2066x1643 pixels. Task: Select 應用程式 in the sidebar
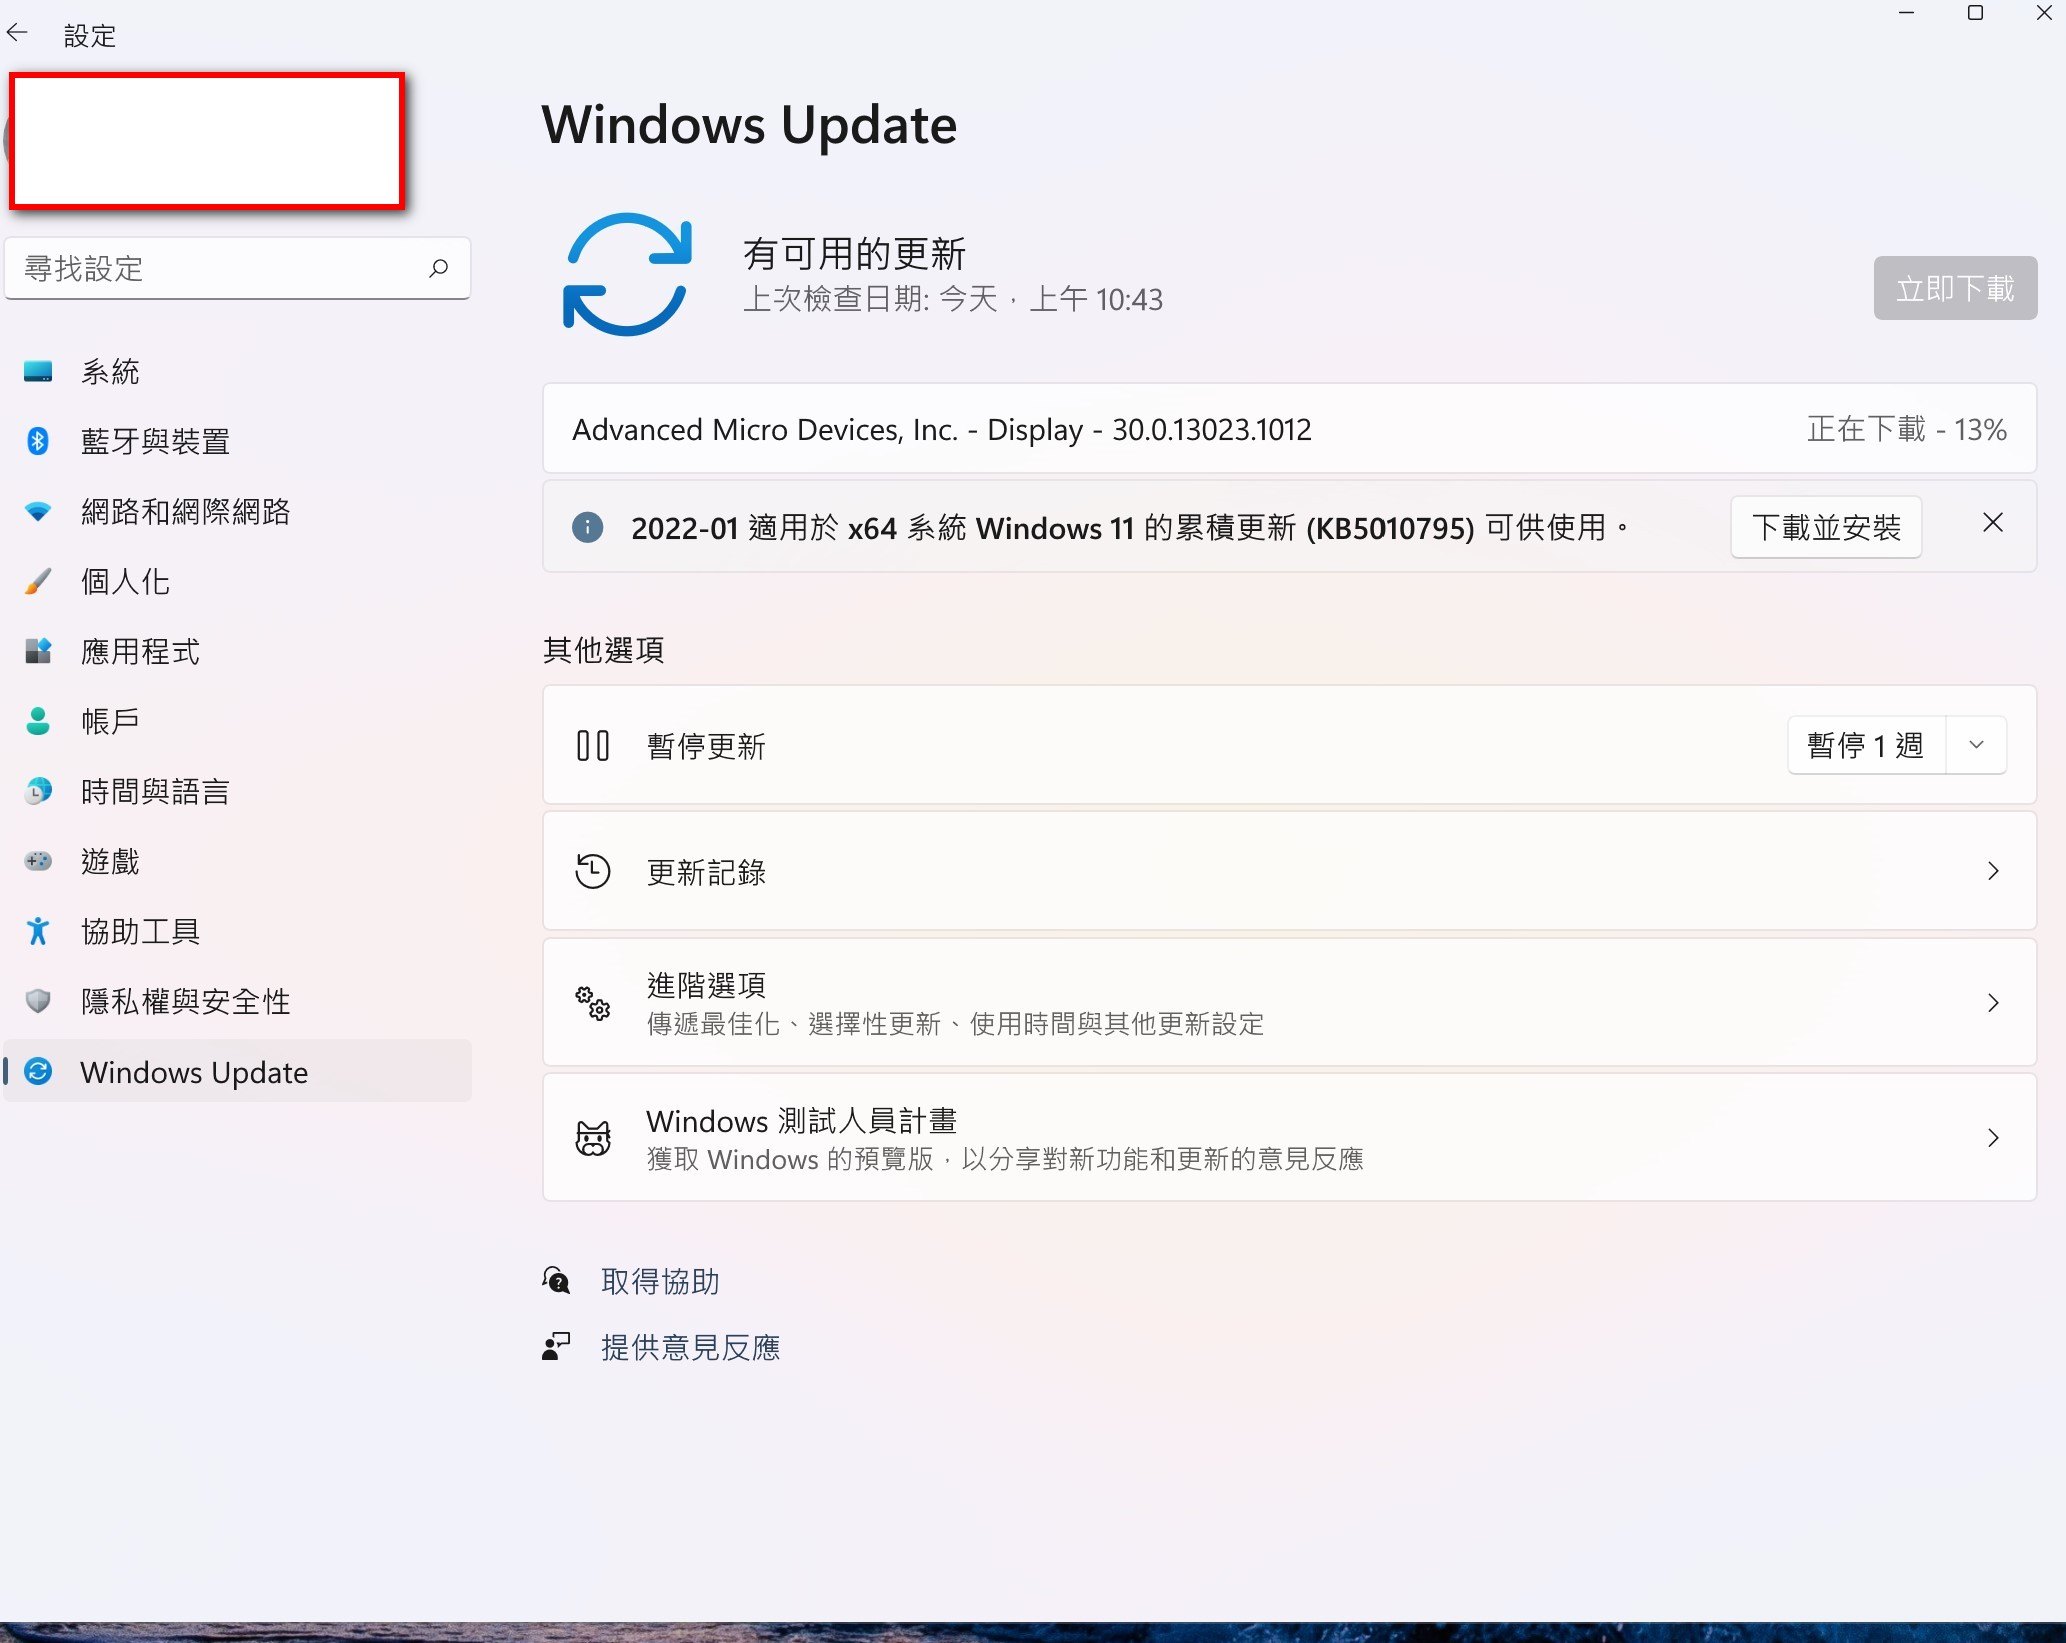(237, 652)
